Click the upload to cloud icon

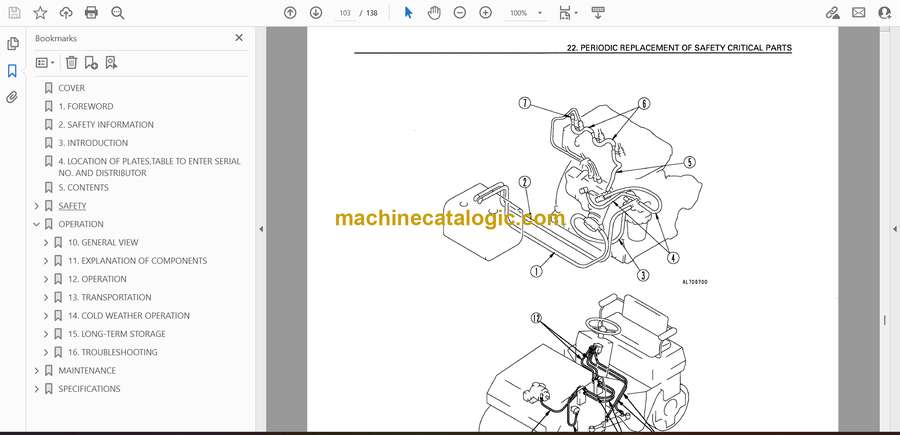pyautogui.click(x=66, y=13)
